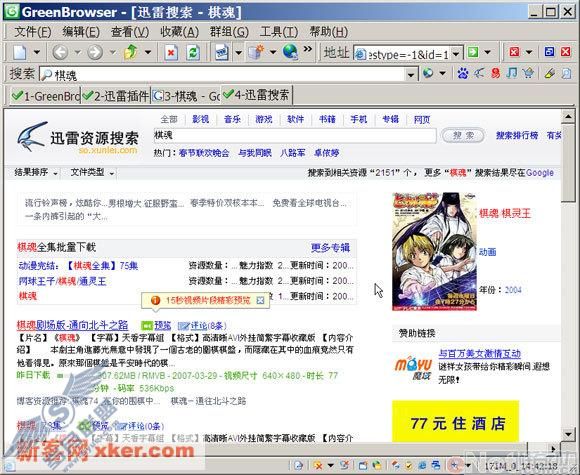
Task: Open the 收藏(A) favorites menu
Action: click(x=179, y=32)
